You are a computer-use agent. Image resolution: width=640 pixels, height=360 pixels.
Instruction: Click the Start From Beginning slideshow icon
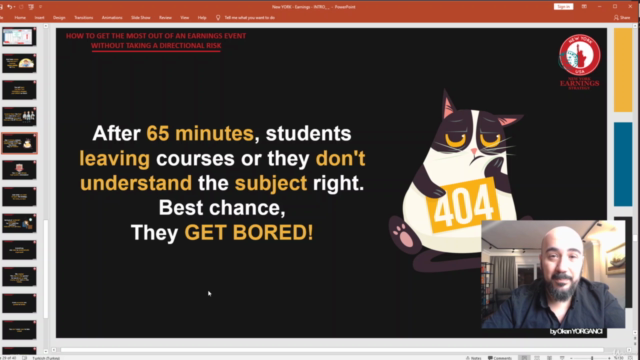pyautogui.click(x=31, y=7)
